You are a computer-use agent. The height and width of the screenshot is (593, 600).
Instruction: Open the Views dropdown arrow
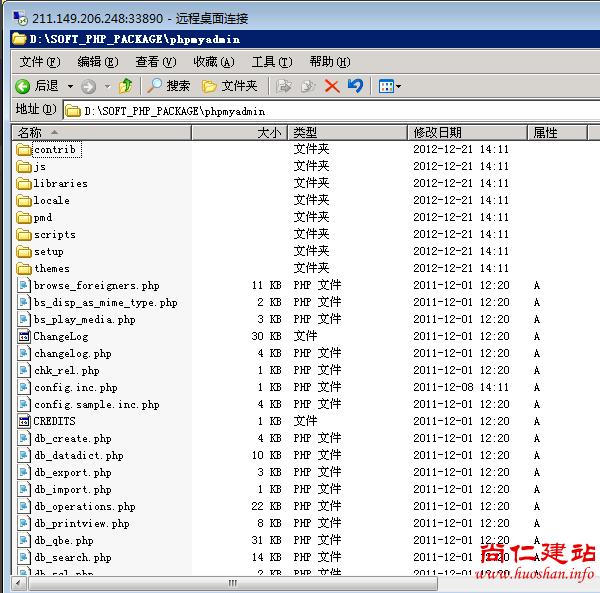pos(398,87)
